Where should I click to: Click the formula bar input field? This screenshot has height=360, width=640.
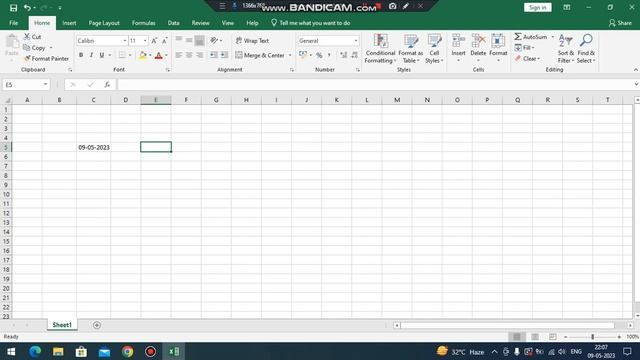point(376,84)
